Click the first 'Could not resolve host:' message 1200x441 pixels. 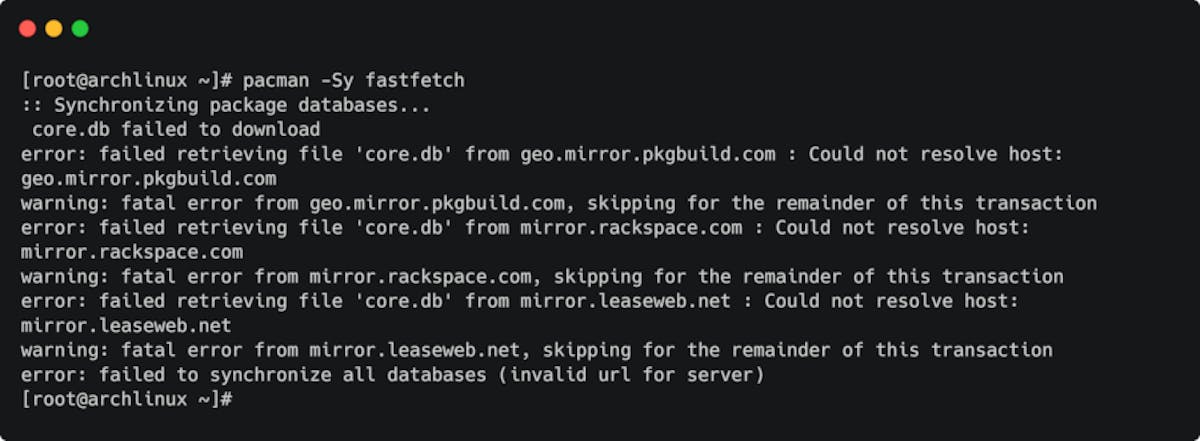(936, 154)
